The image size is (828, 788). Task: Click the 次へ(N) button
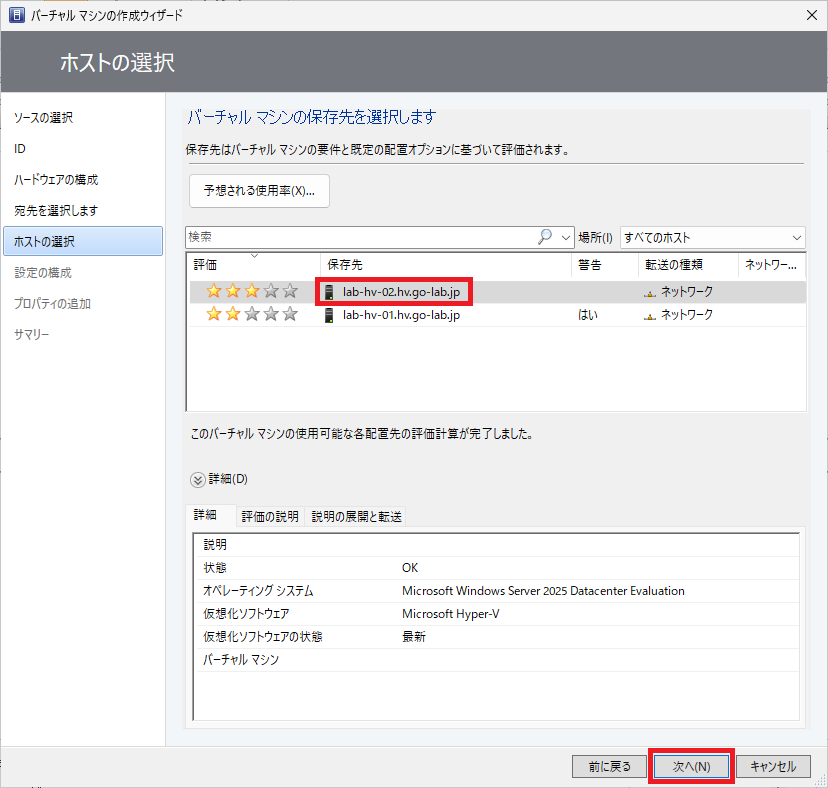[691, 766]
